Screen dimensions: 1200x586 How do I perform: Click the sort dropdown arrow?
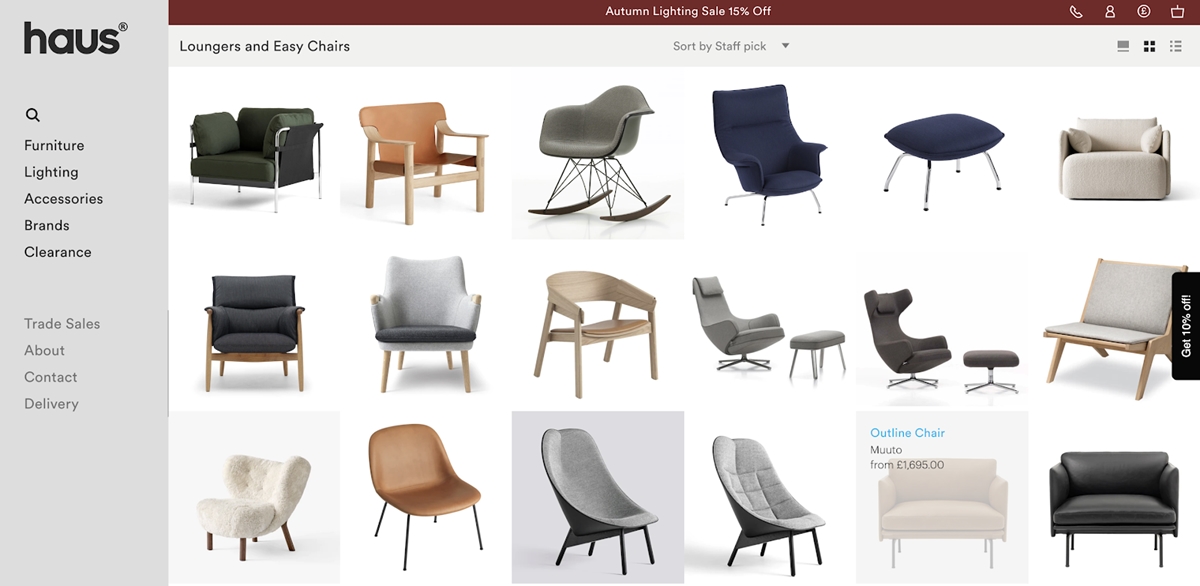pos(785,46)
